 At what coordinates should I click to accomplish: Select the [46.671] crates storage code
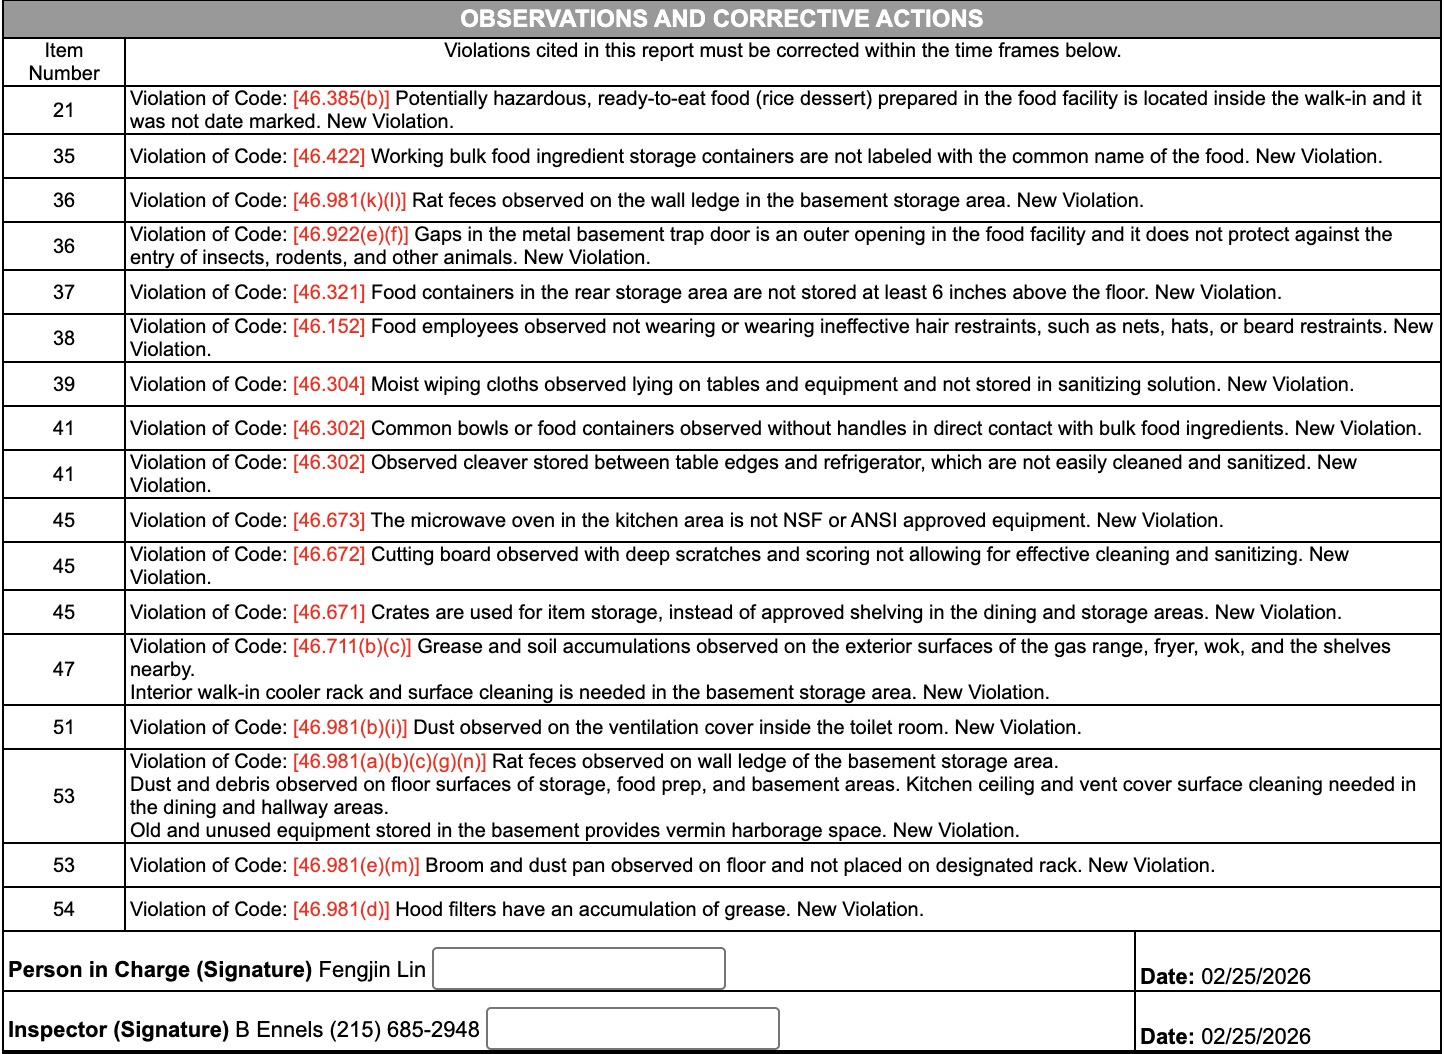click(x=328, y=612)
